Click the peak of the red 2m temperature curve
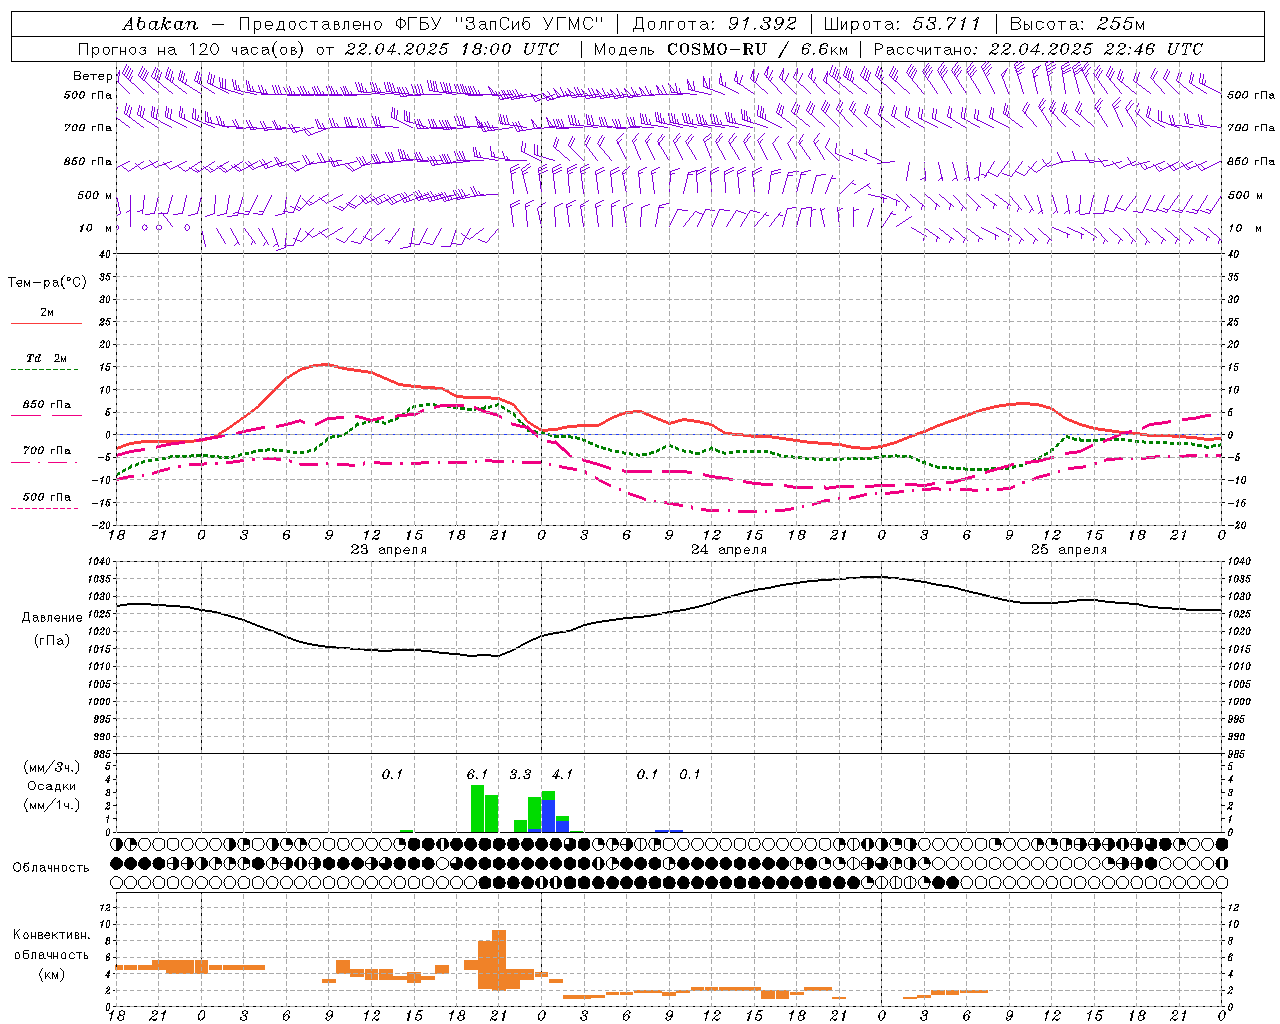Screen dimensions: 1280x1024 click(x=324, y=364)
